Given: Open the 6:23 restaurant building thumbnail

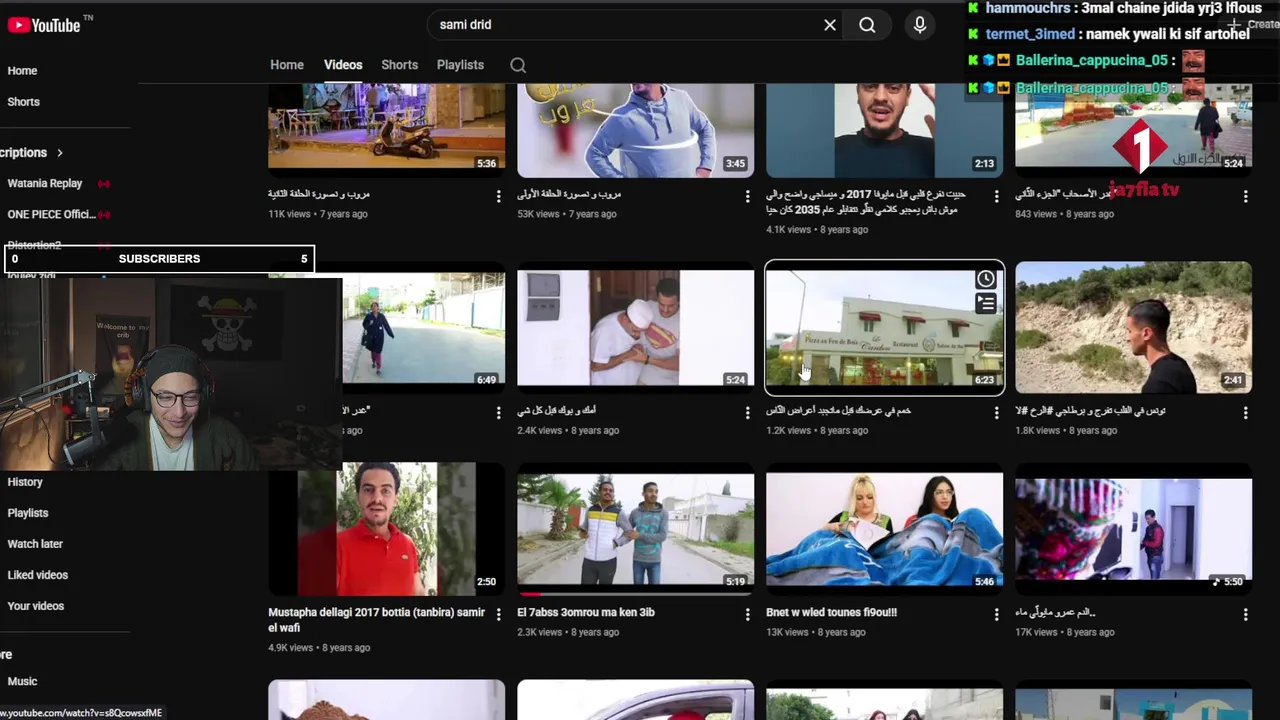Looking at the screenshot, I should pyautogui.click(x=884, y=328).
